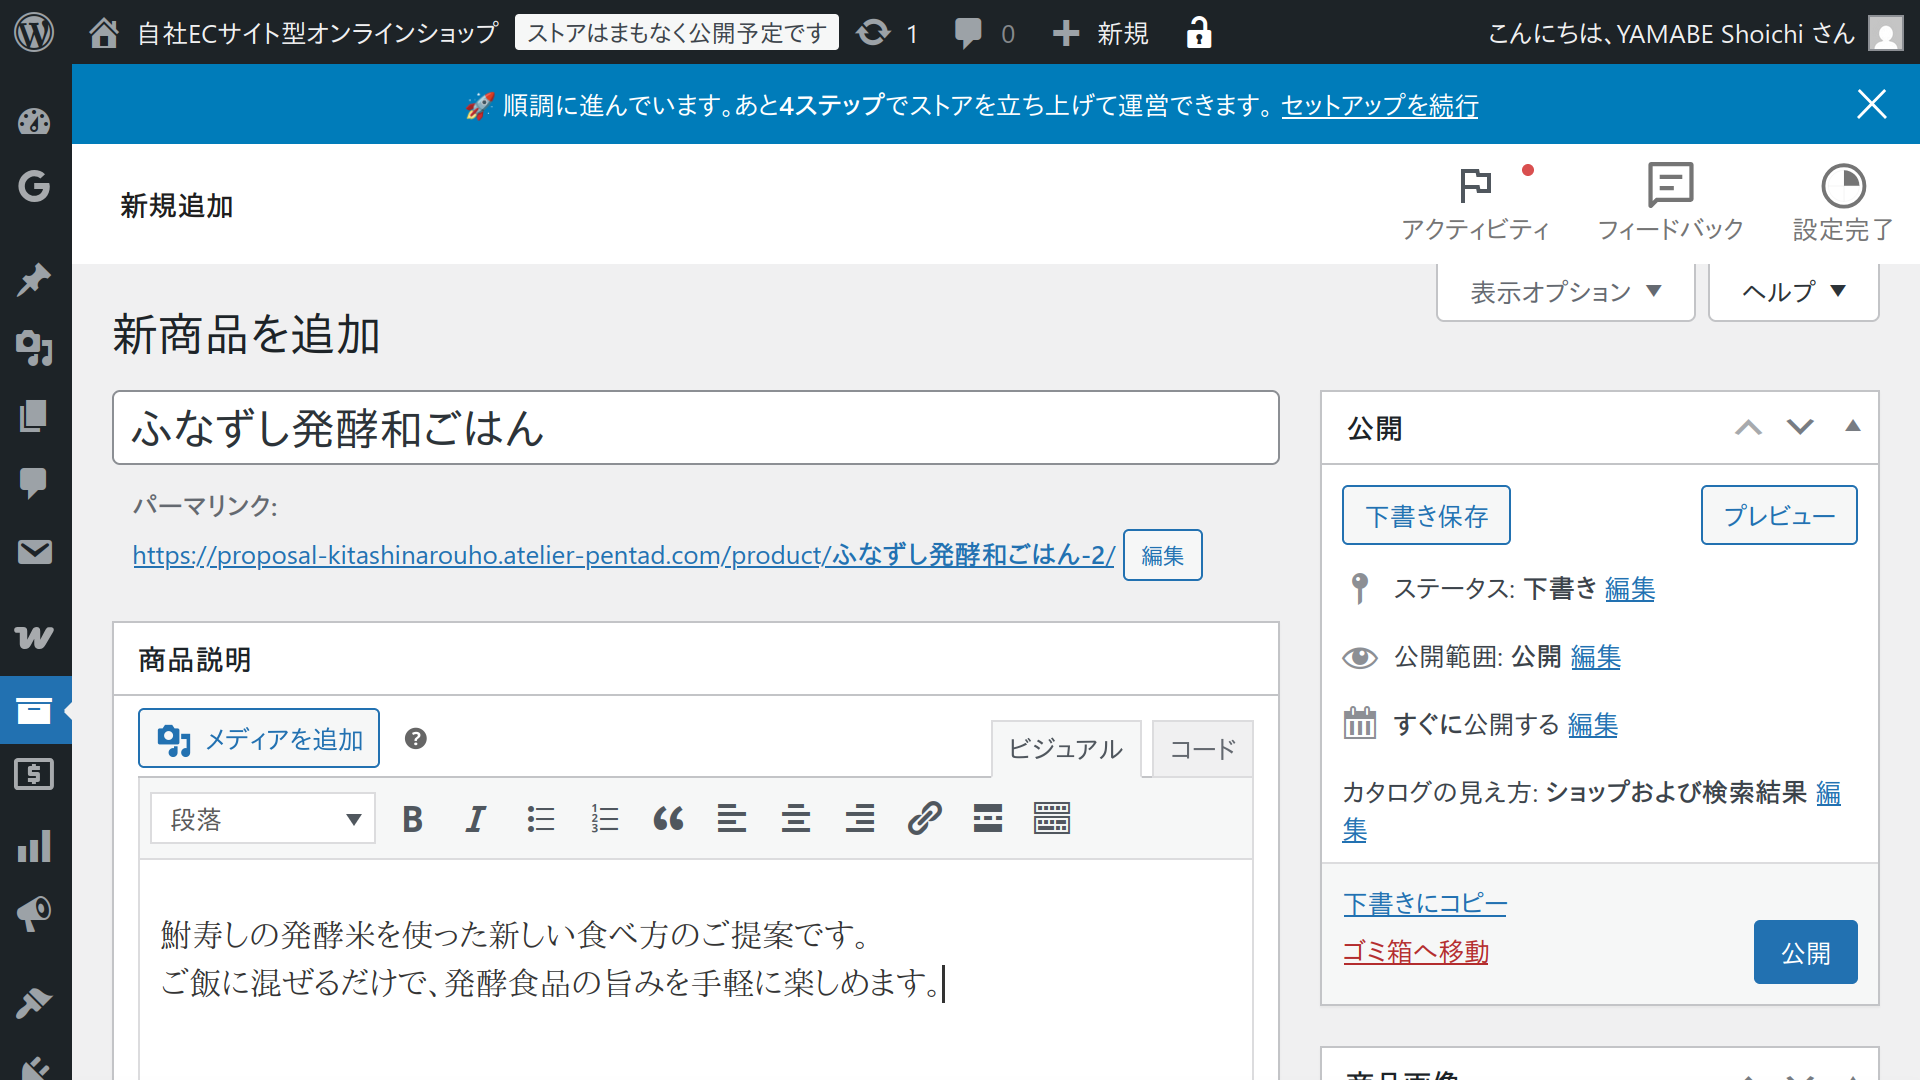Insert a bulleted list
Screen dimensions: 1920x1080
(540, 818)
